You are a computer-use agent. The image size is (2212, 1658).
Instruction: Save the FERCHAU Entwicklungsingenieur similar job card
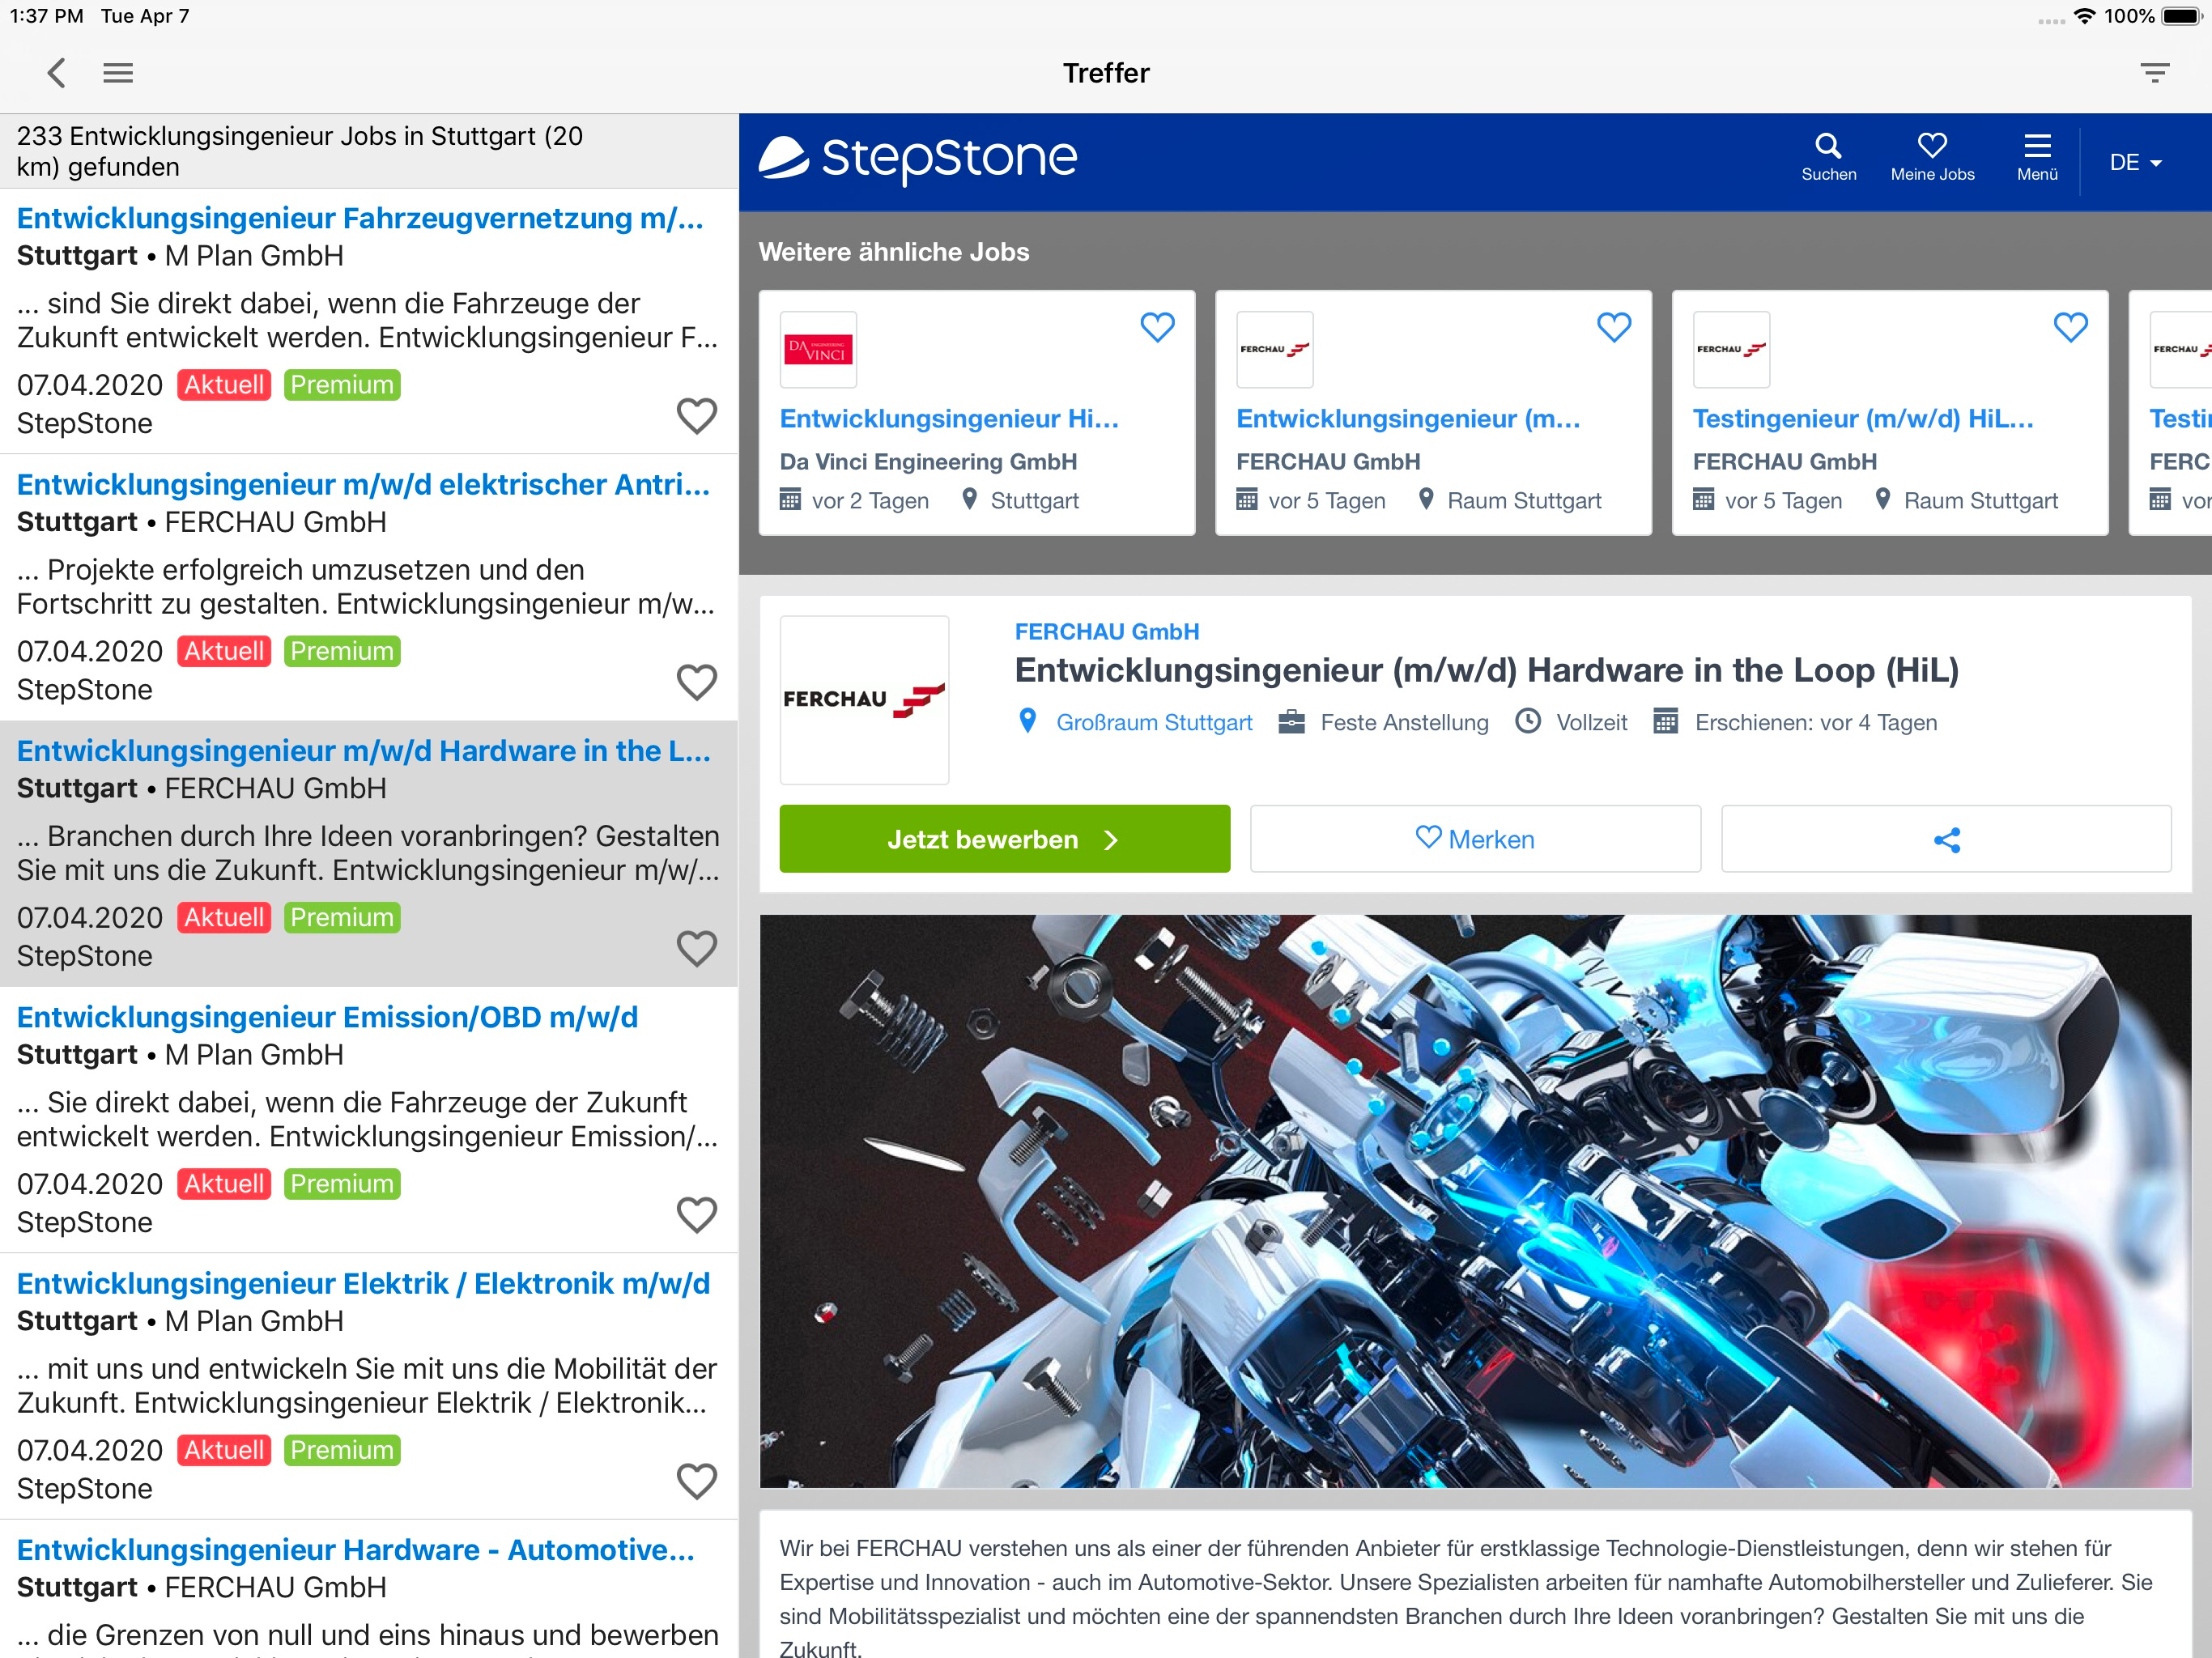click(1614, 327)
